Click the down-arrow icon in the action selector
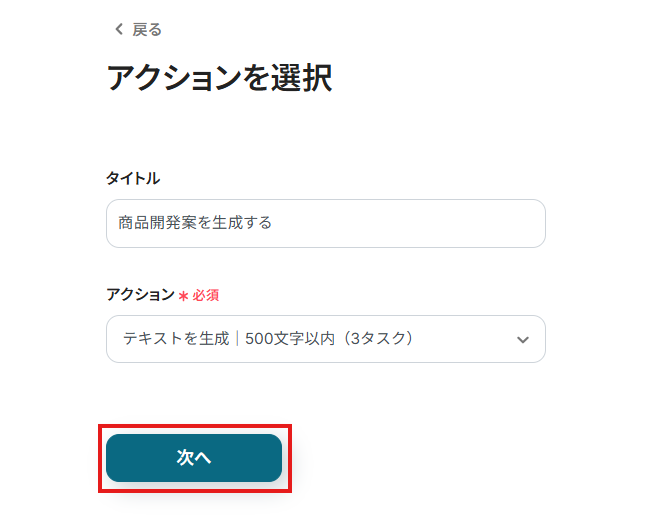The width and height of the screenshot is (652, 530). coord(522,340)
